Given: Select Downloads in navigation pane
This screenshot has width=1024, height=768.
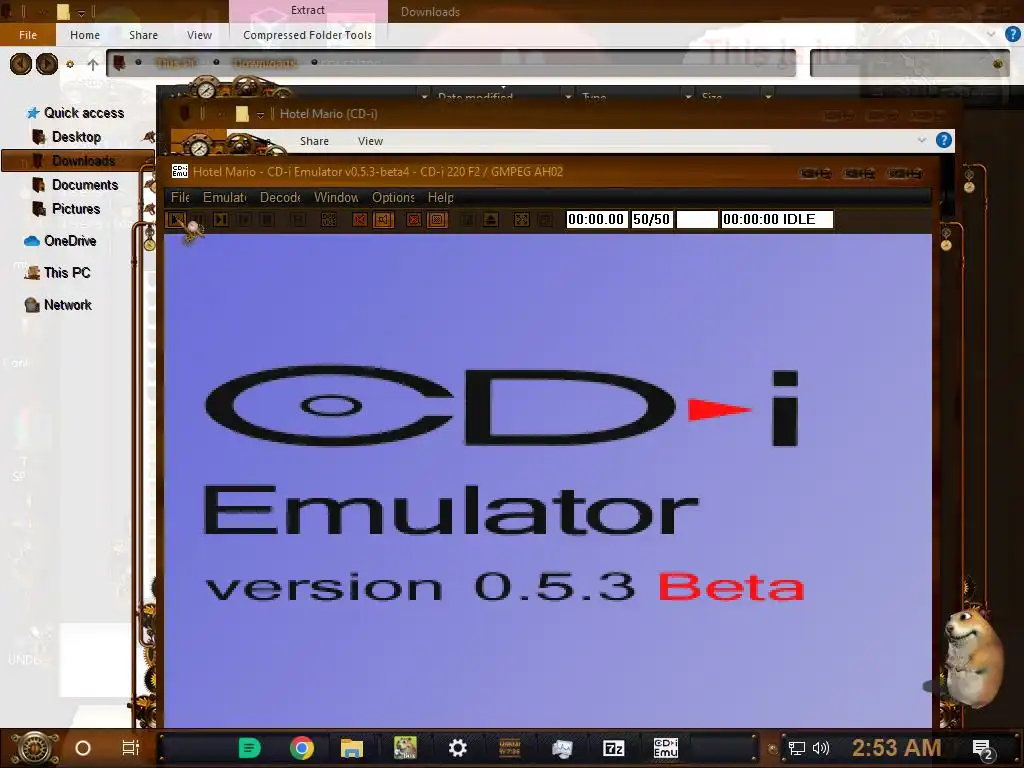Looking at the screenshot, I should click(x=77, y=161).
